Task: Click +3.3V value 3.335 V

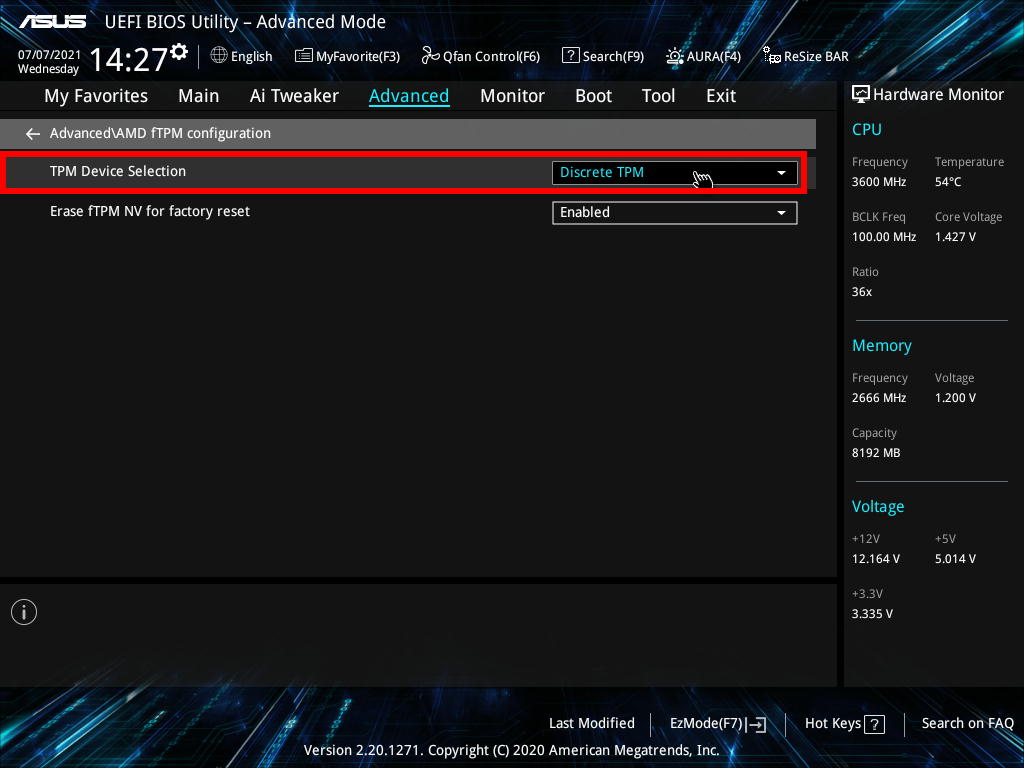Action: coord(872,614)
